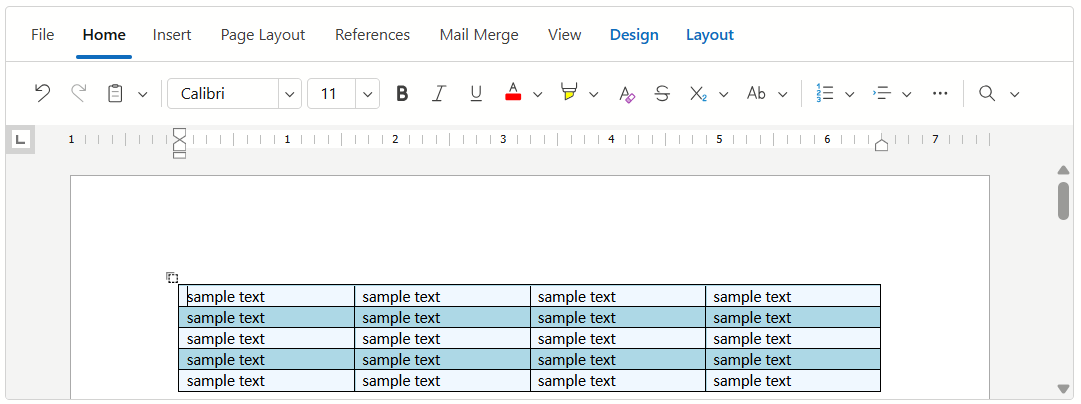Click the tab selector at ruler's left
Image resolution: width=1081 pixels, height=404 pixels.
point(20,139)
